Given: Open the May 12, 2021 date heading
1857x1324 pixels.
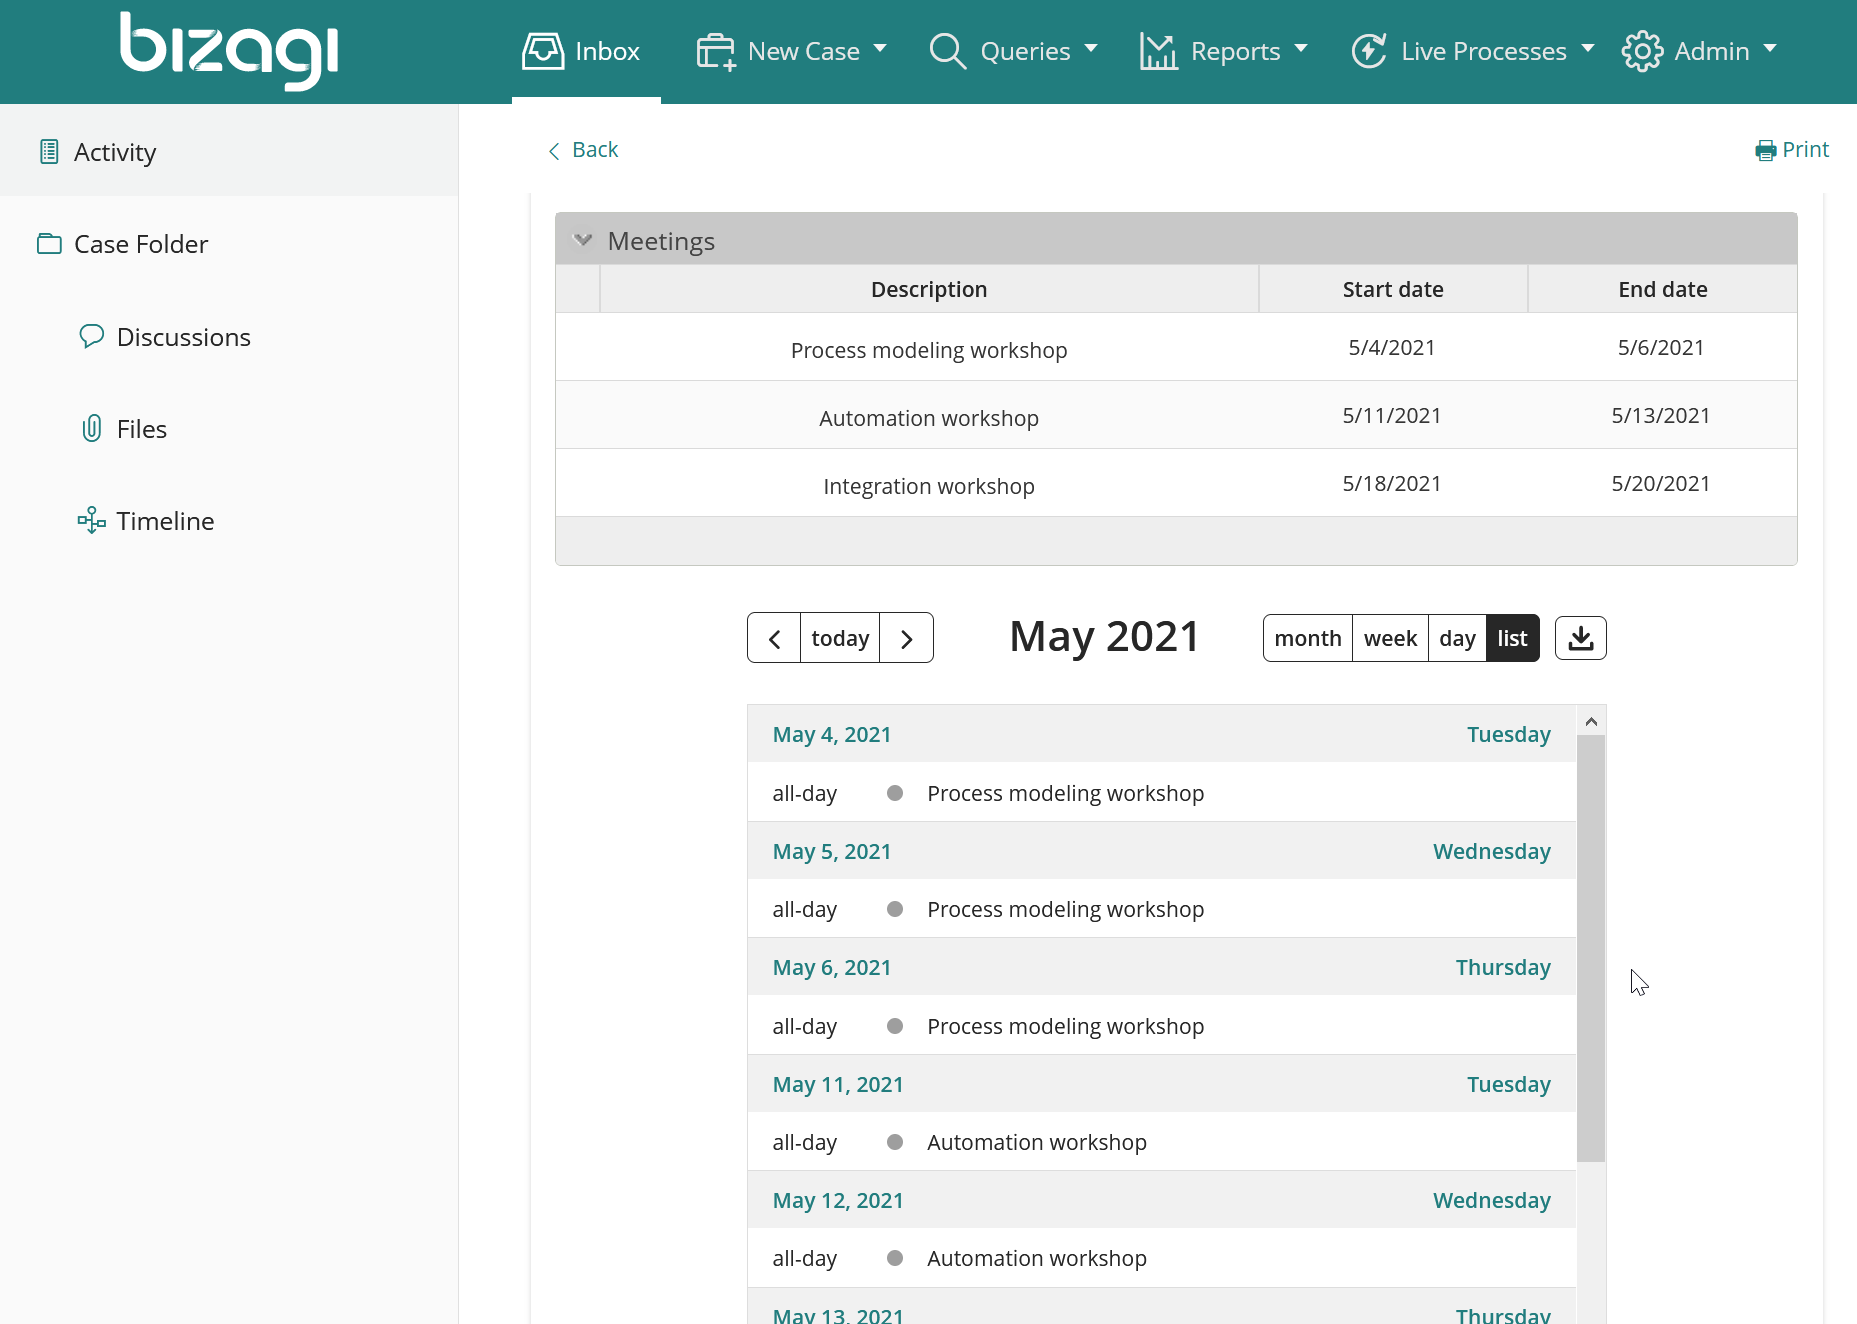Looking at the screenshot, I should [x=838, y=1200].
